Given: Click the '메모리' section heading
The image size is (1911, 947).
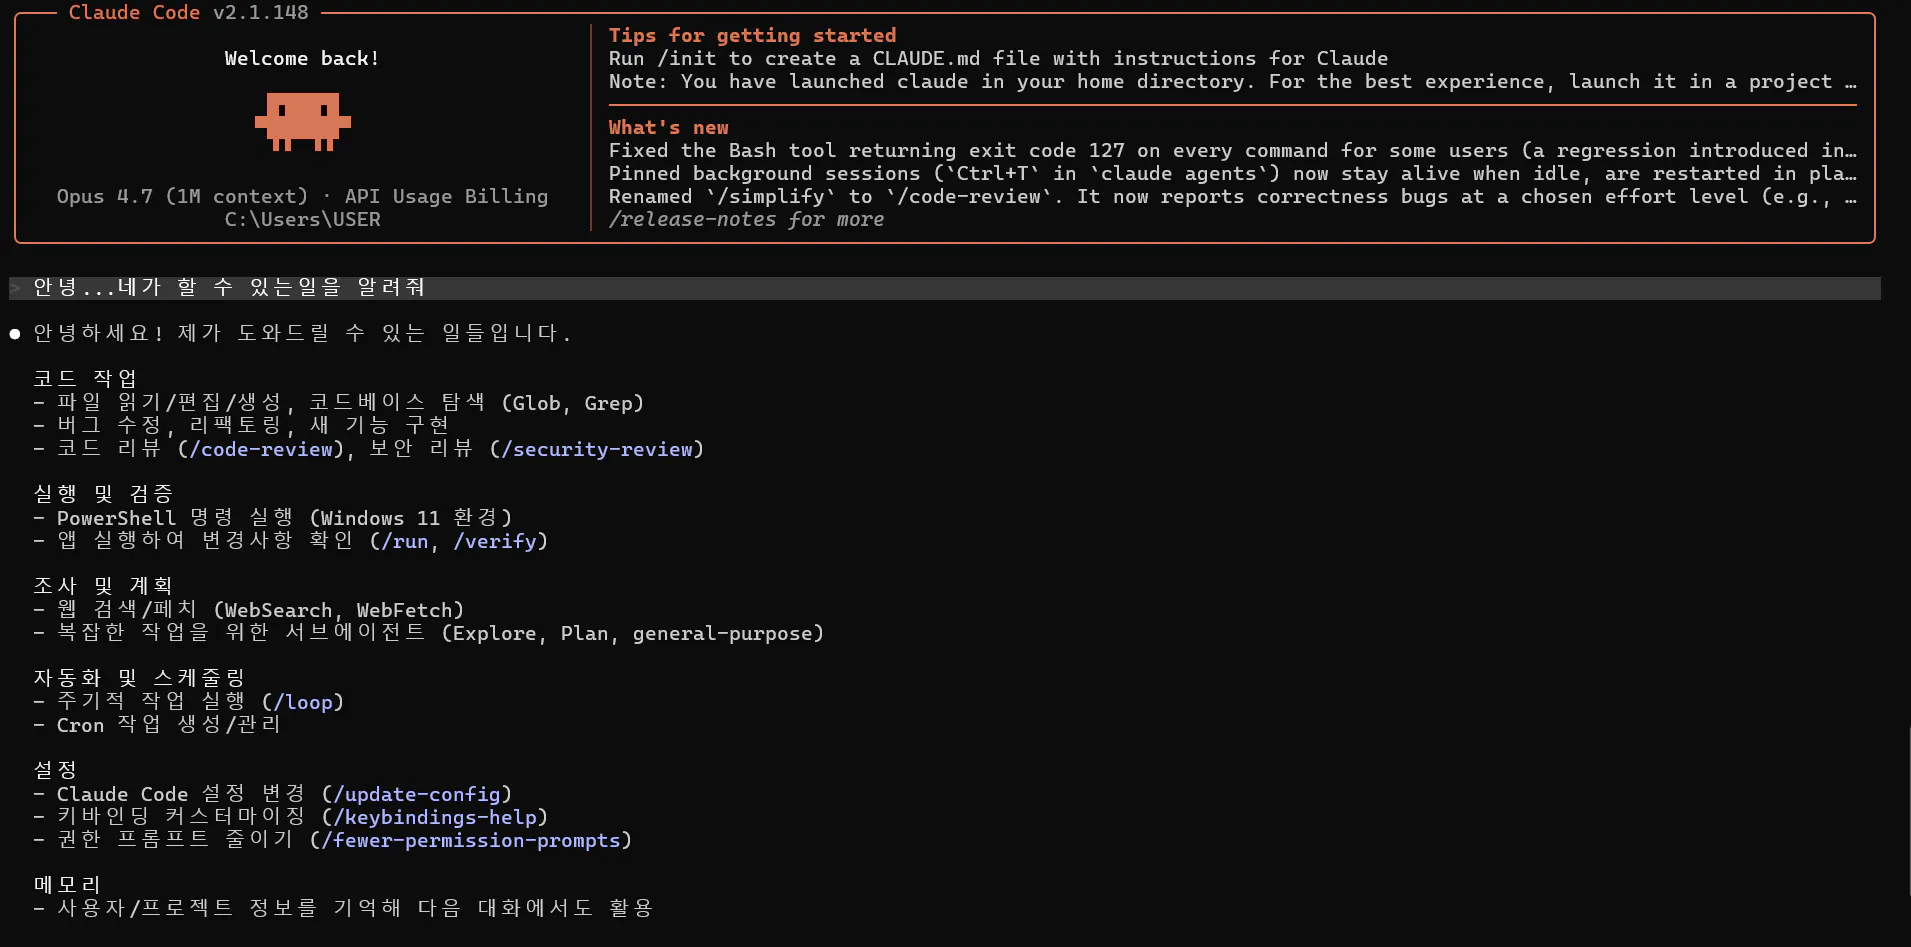Looking at the screenshot, I should tap(67, 885).
